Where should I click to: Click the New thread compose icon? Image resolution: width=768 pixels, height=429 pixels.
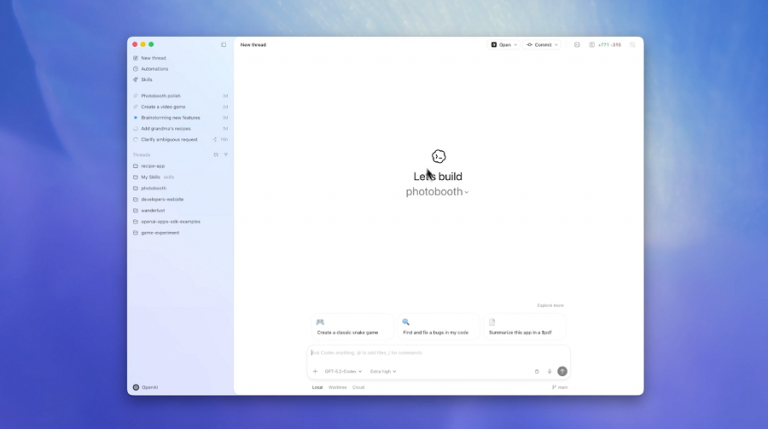point(136,58)
